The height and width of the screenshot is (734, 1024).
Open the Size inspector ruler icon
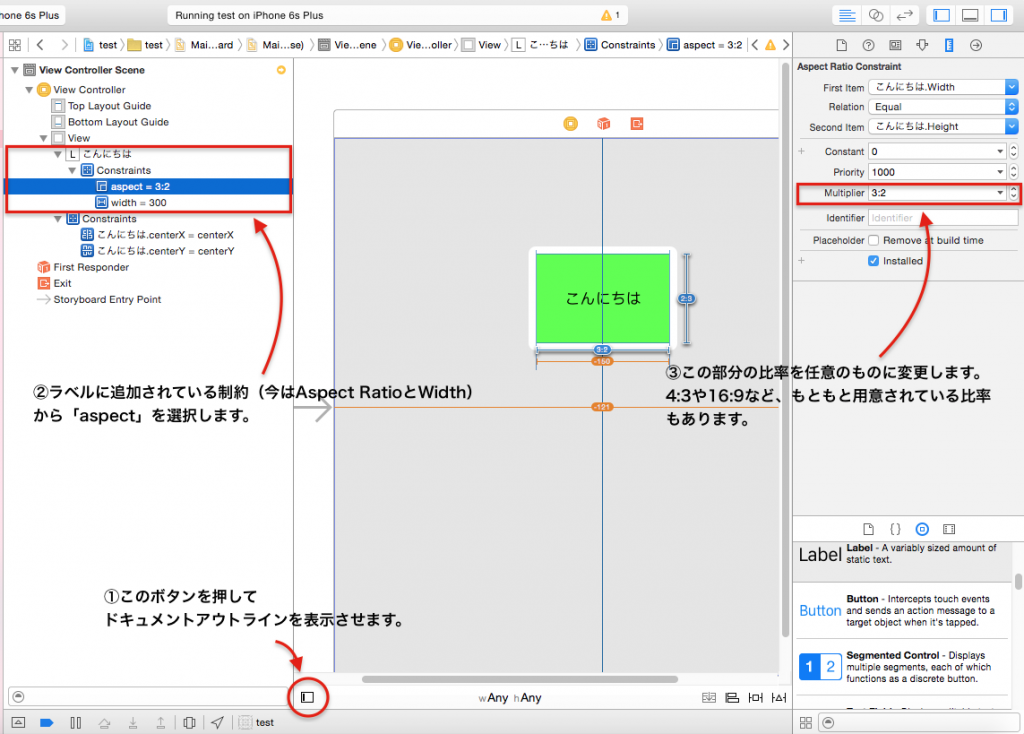pyautogui.click(x=949, y=45)
